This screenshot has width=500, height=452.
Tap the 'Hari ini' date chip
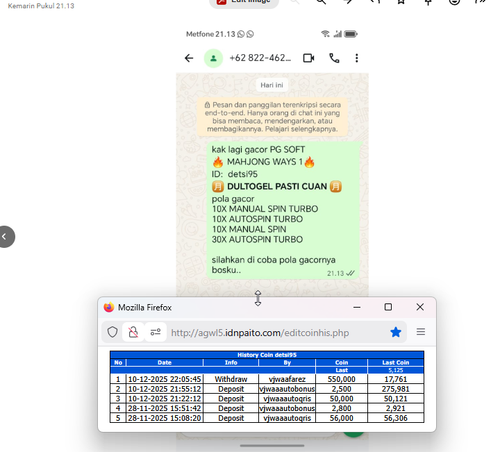tap(272, 85)
